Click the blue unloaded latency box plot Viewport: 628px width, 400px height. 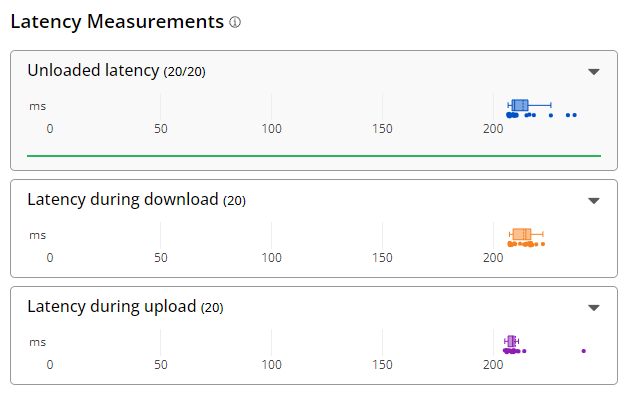pos(519,105)
